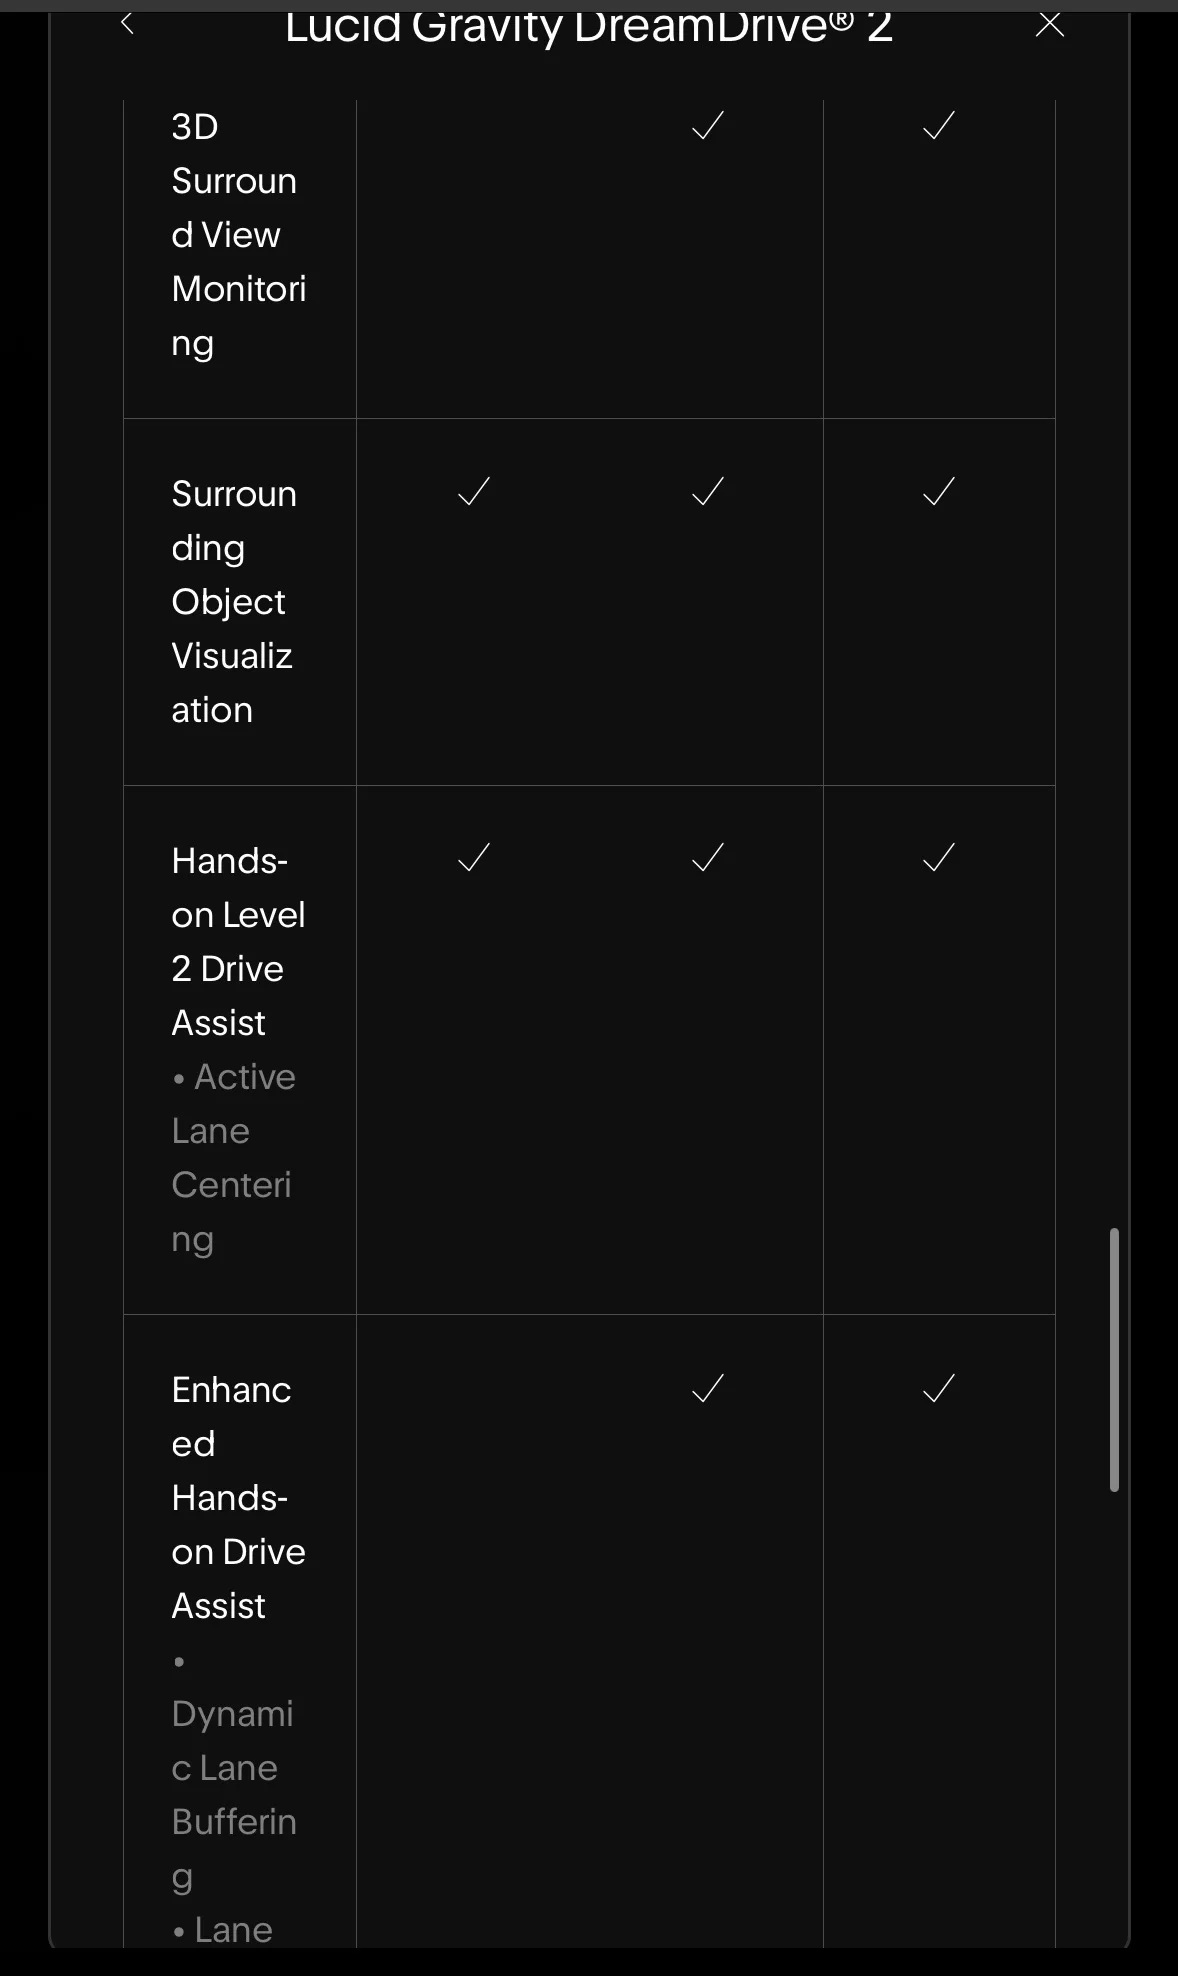This screenshot has width=1178, height=1976.
Task: Click middle-column checkmark for Hands-on Level 2 Drive Assist
Action: [x=708, y=858]
